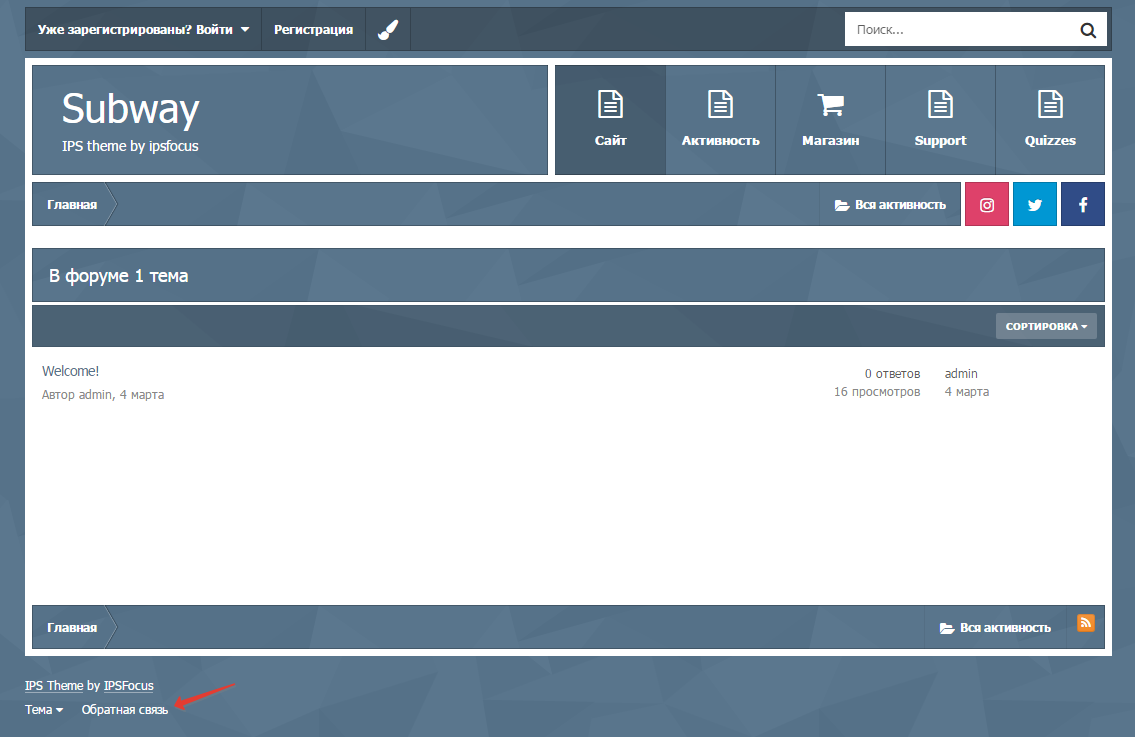This screenshot has height=737, width=1135.
Task: Select the Сайт navigation tab
Action: coord(610,120)
